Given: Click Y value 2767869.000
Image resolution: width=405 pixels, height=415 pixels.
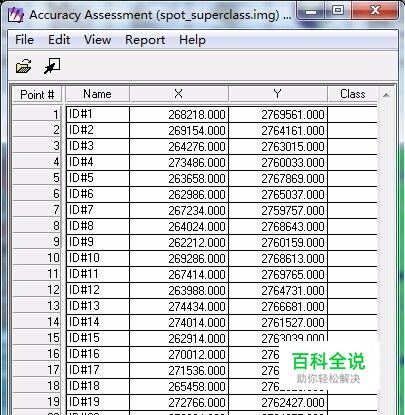Looking at the screenshot, I should 278,178.
